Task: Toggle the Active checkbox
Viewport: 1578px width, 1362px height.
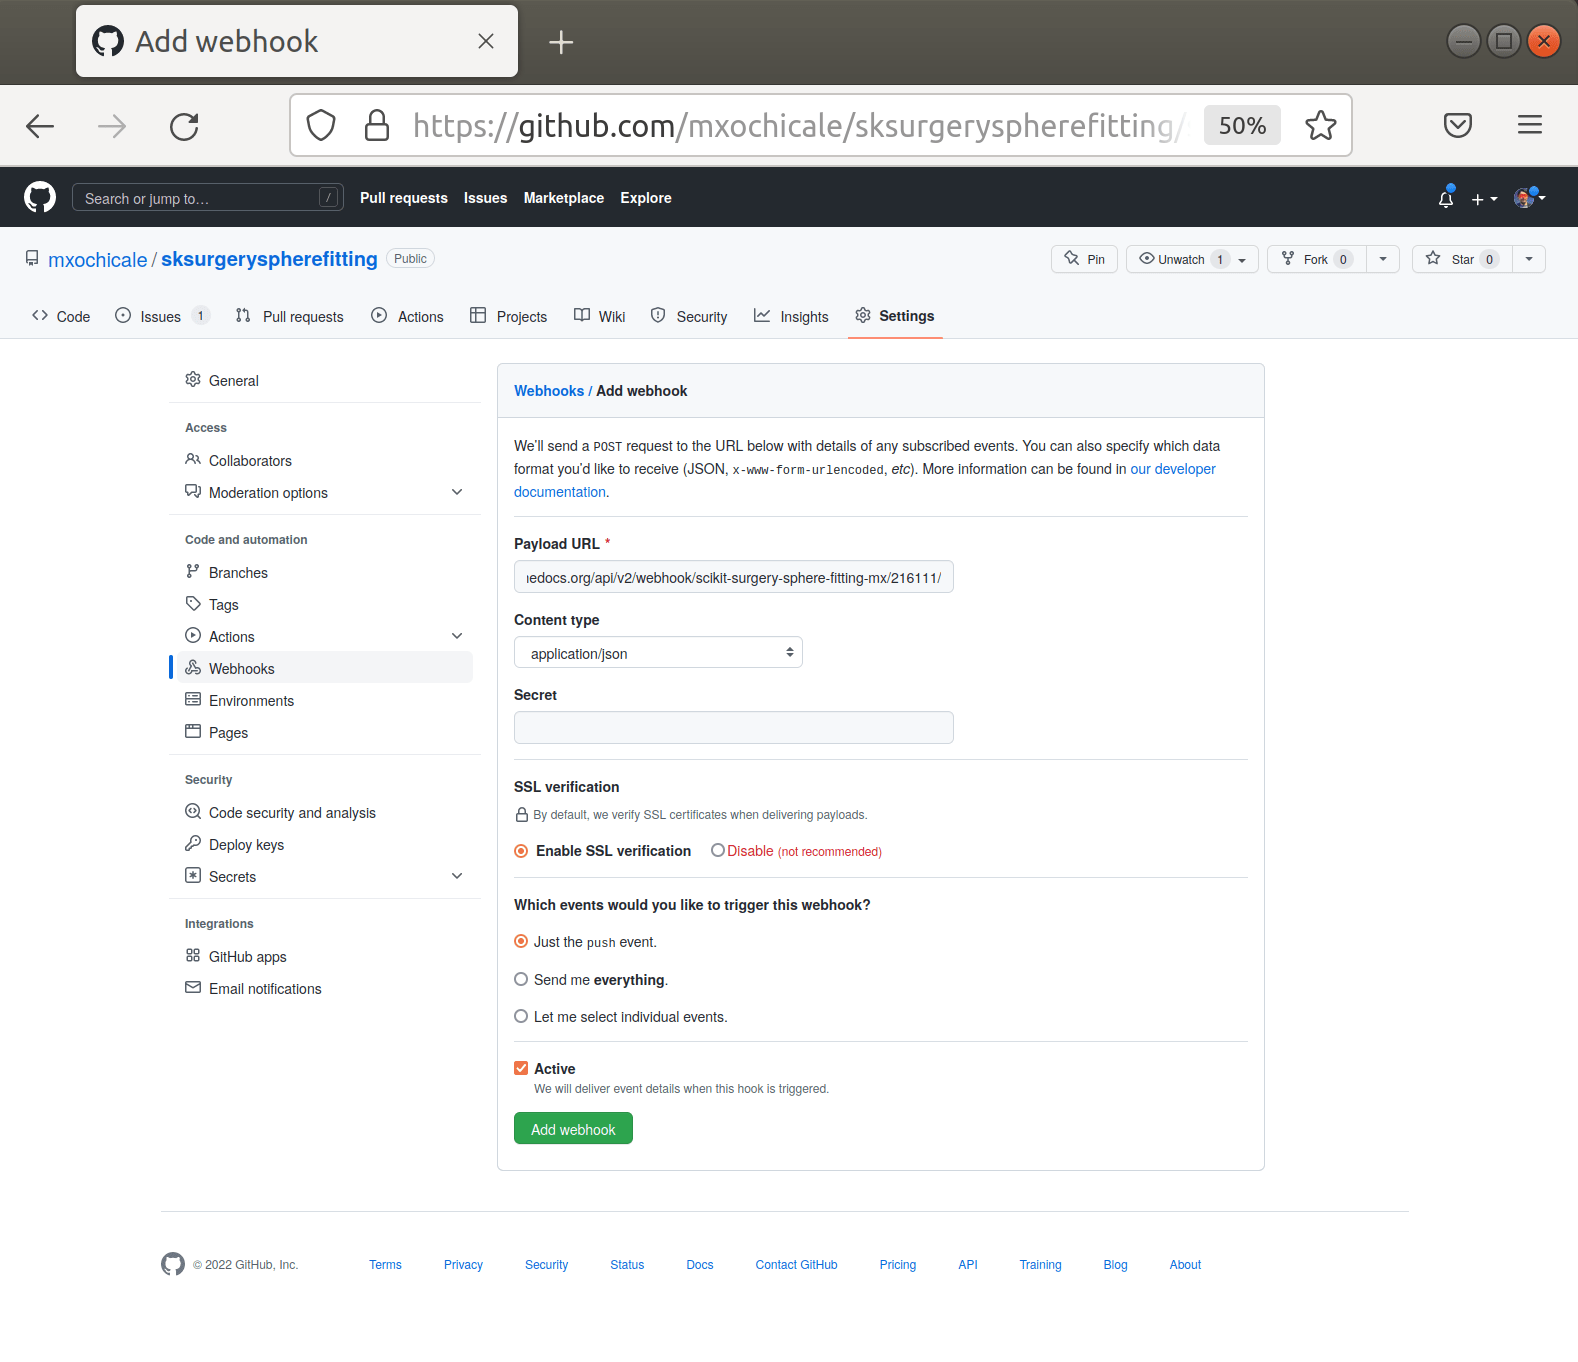Action: click(521, 1068)
